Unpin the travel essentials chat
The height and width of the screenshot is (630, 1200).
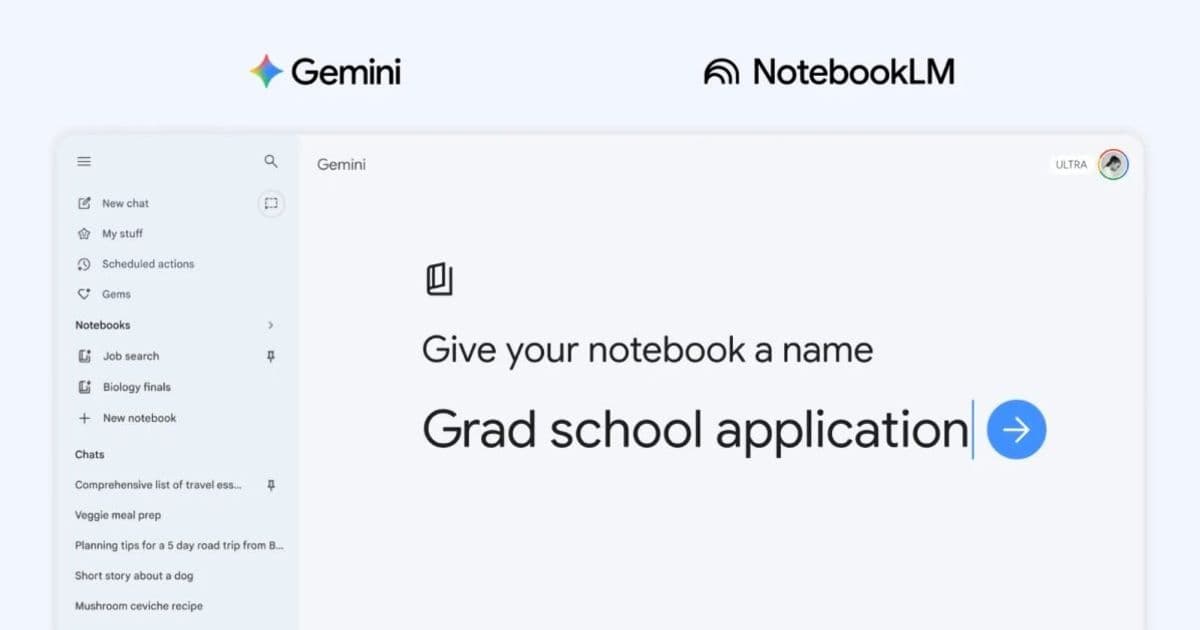pyautogui.click(x=270, y=484)
